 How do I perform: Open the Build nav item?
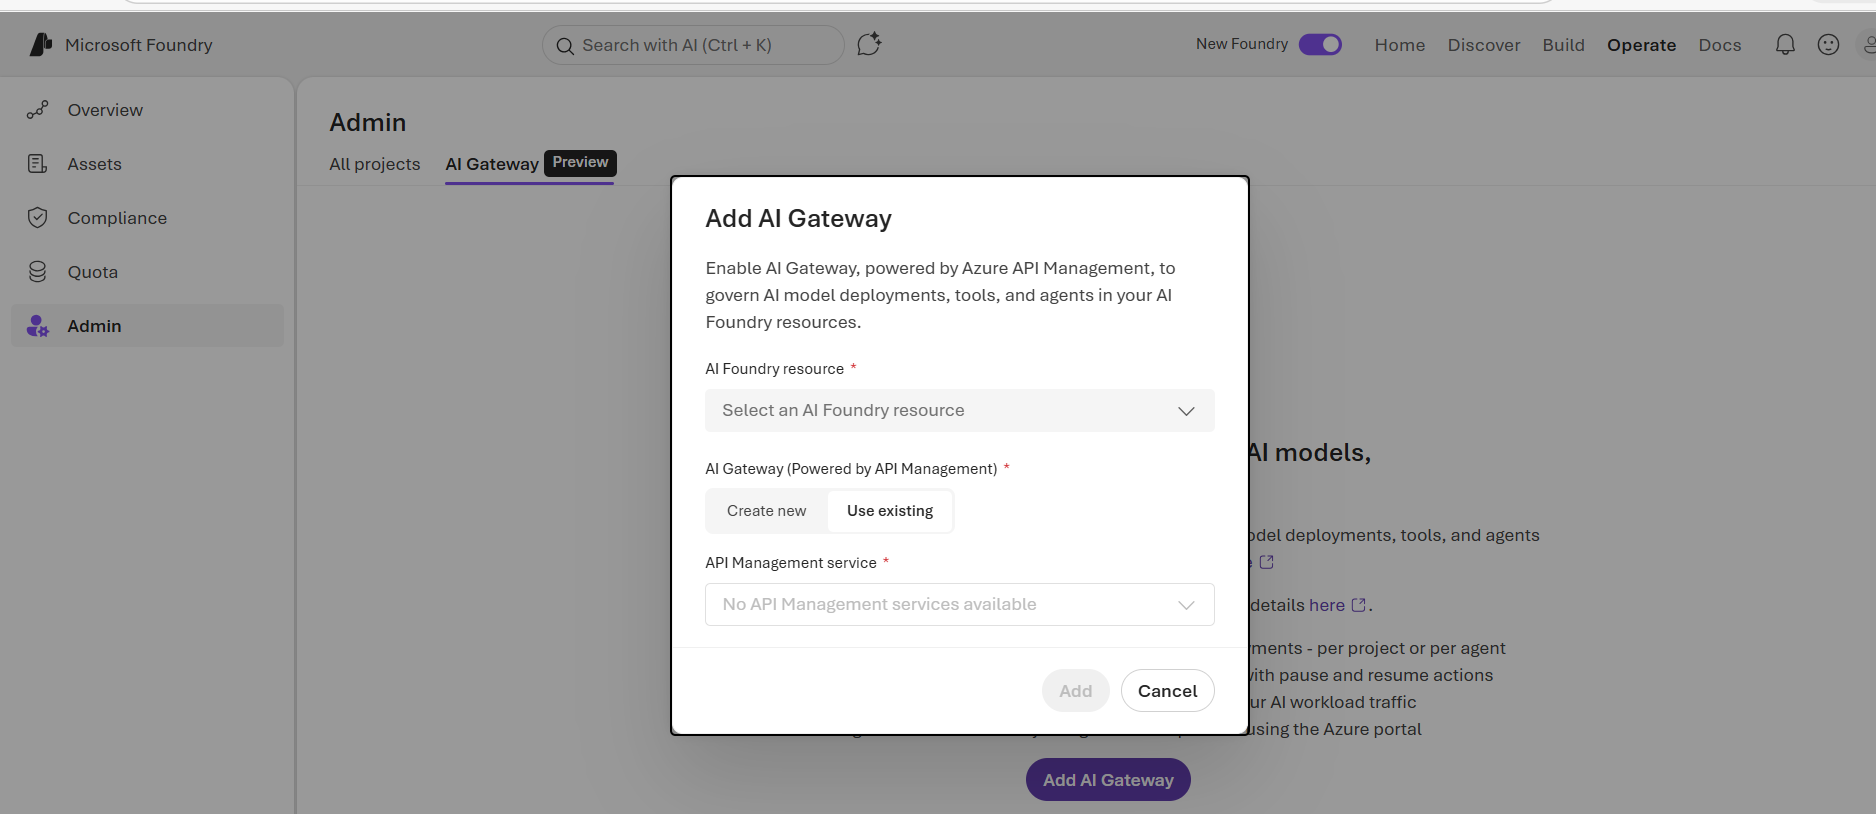click(1563, 45)
